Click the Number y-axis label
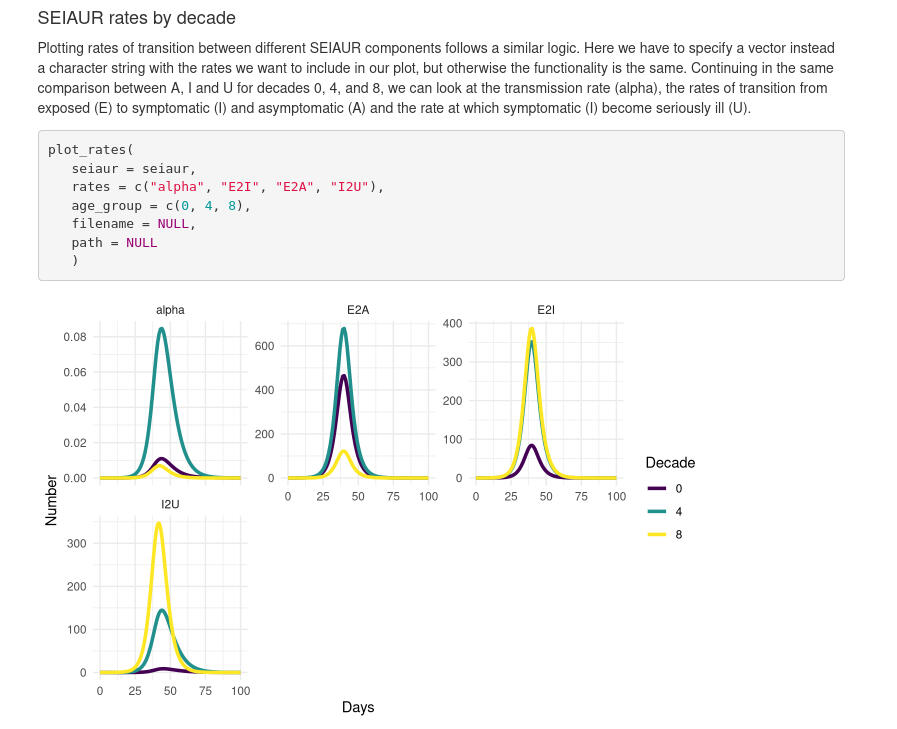This screenshot has height=729, width=897. tap(51, 500)
